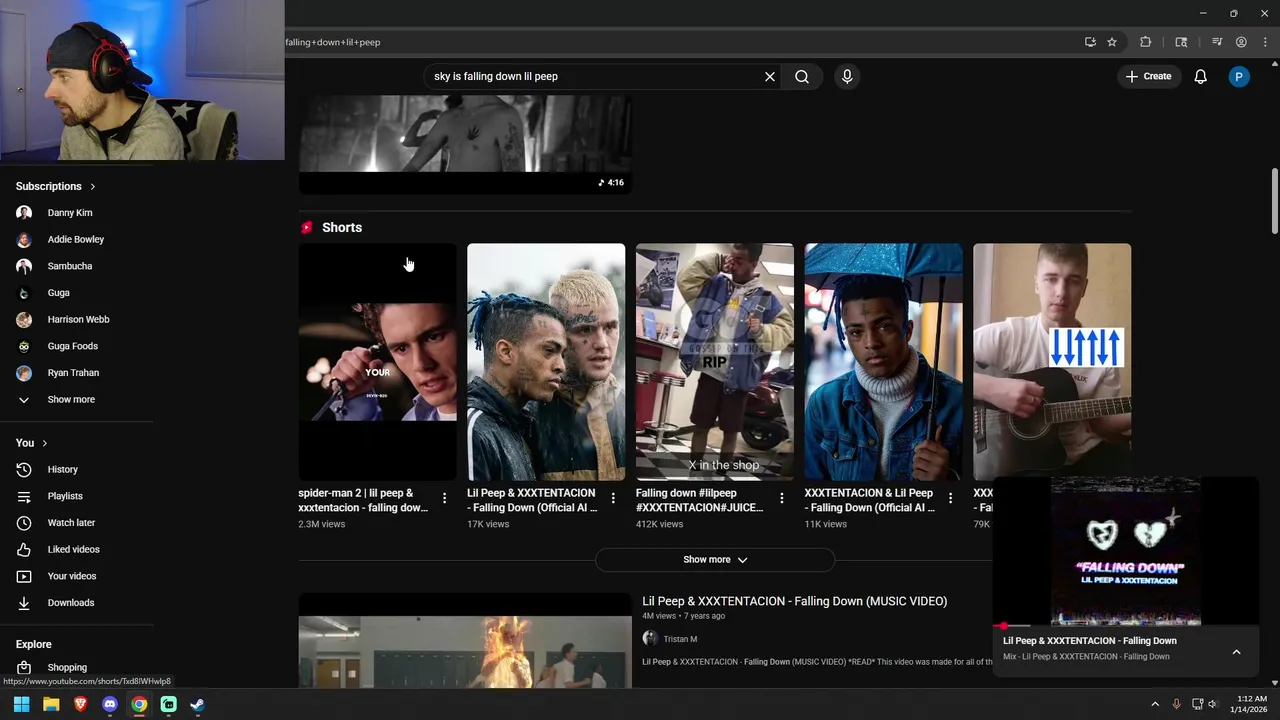This screenshot has height=720, width=1280.
Task: Open the 4:16 video thumbnail
Action: pyautogui.click(x=465, y=144)
